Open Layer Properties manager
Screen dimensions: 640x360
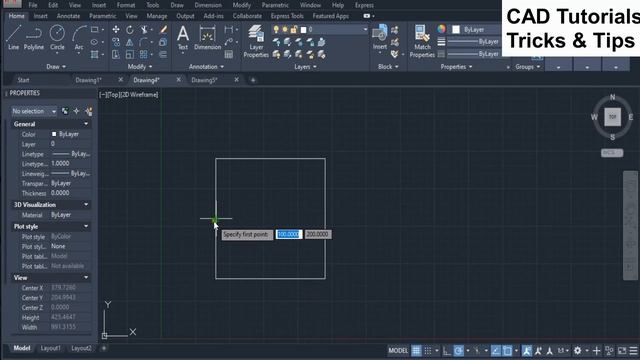pos(256,41)
